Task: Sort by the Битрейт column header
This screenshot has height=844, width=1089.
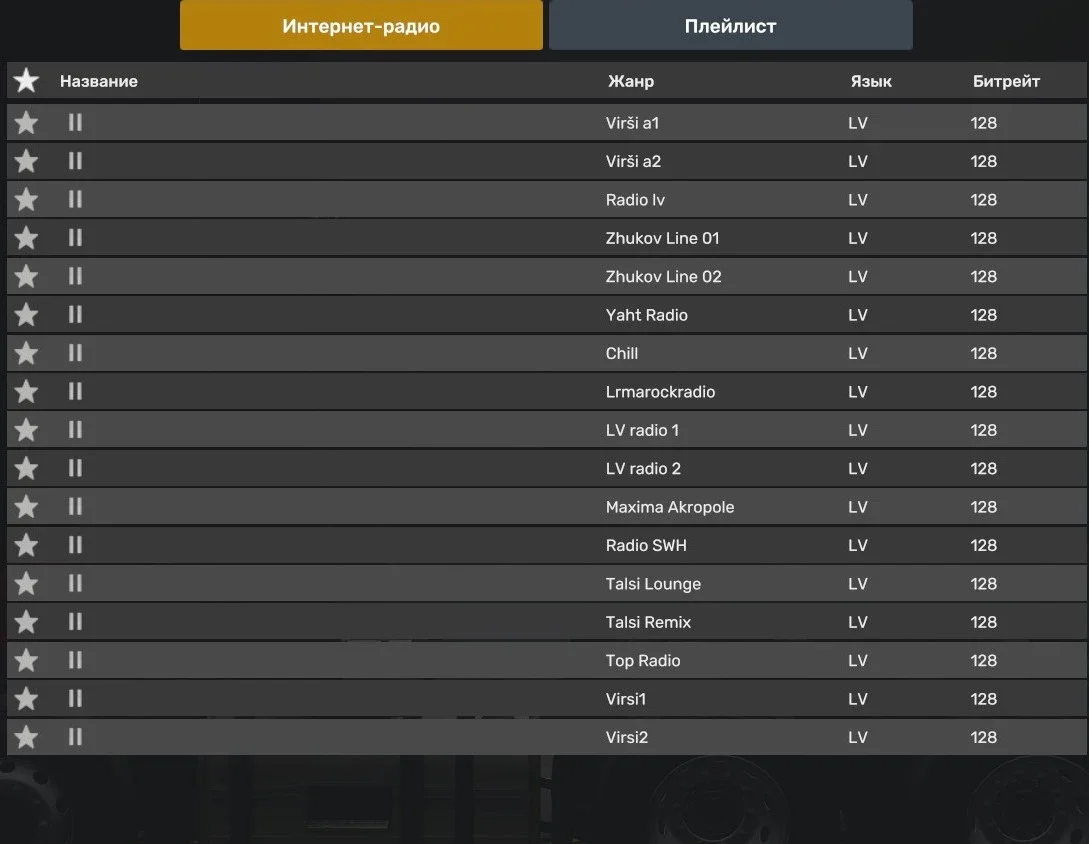Action: (1006, 81)
